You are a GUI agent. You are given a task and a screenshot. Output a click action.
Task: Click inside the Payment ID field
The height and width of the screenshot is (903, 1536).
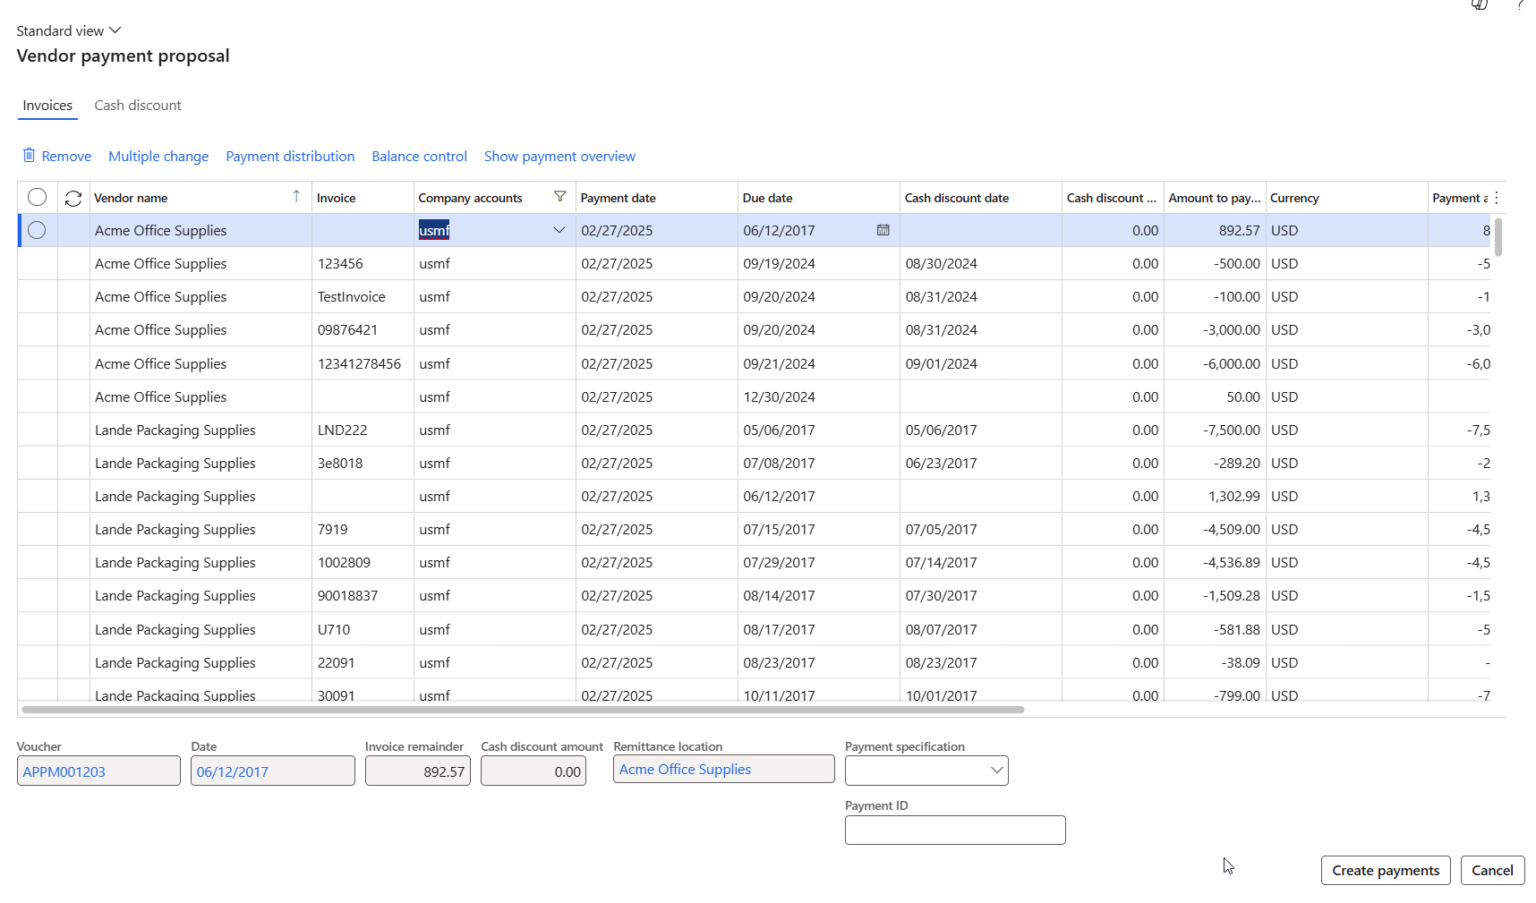point(954,830)
